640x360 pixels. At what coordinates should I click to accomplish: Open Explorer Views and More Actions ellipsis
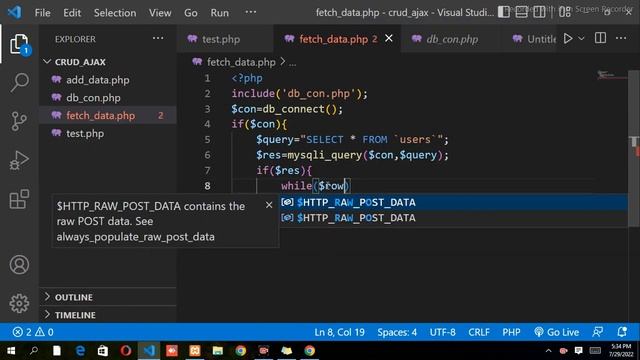[x=158, y=38]
